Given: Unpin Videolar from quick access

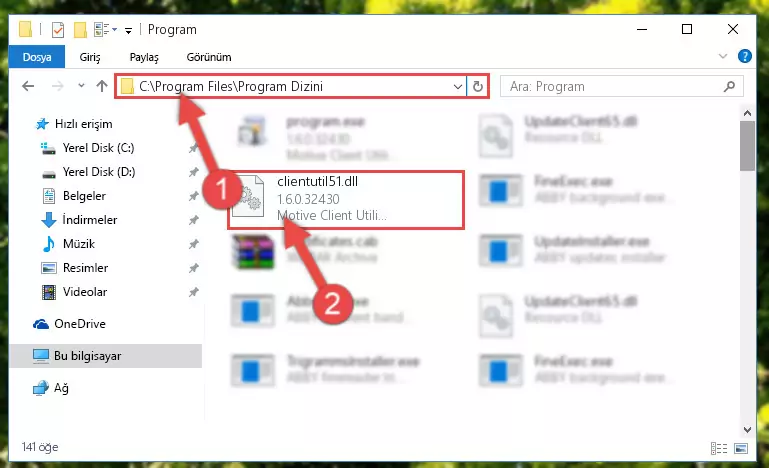Looking at the screenshot, I should (194, 292).
